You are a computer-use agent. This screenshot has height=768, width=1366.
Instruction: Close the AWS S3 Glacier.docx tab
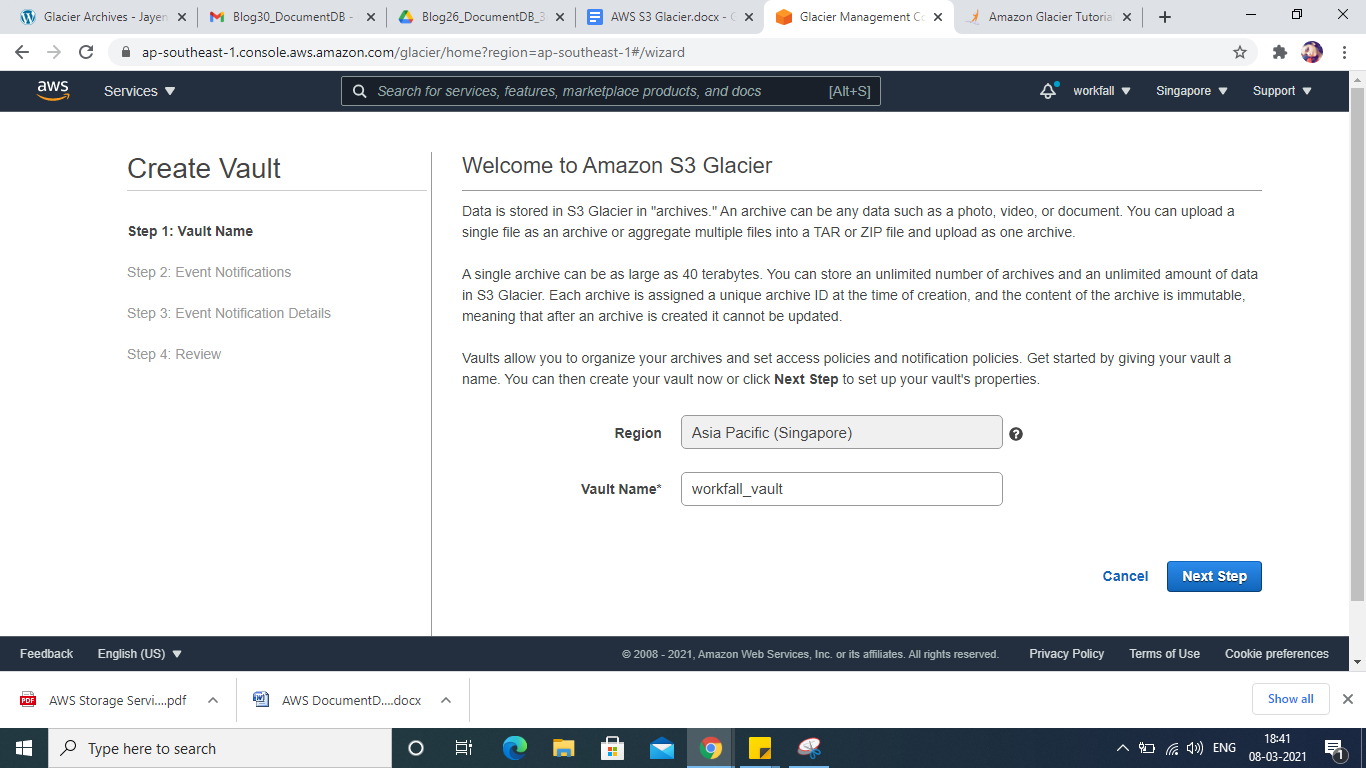click(x=748, y=17)
